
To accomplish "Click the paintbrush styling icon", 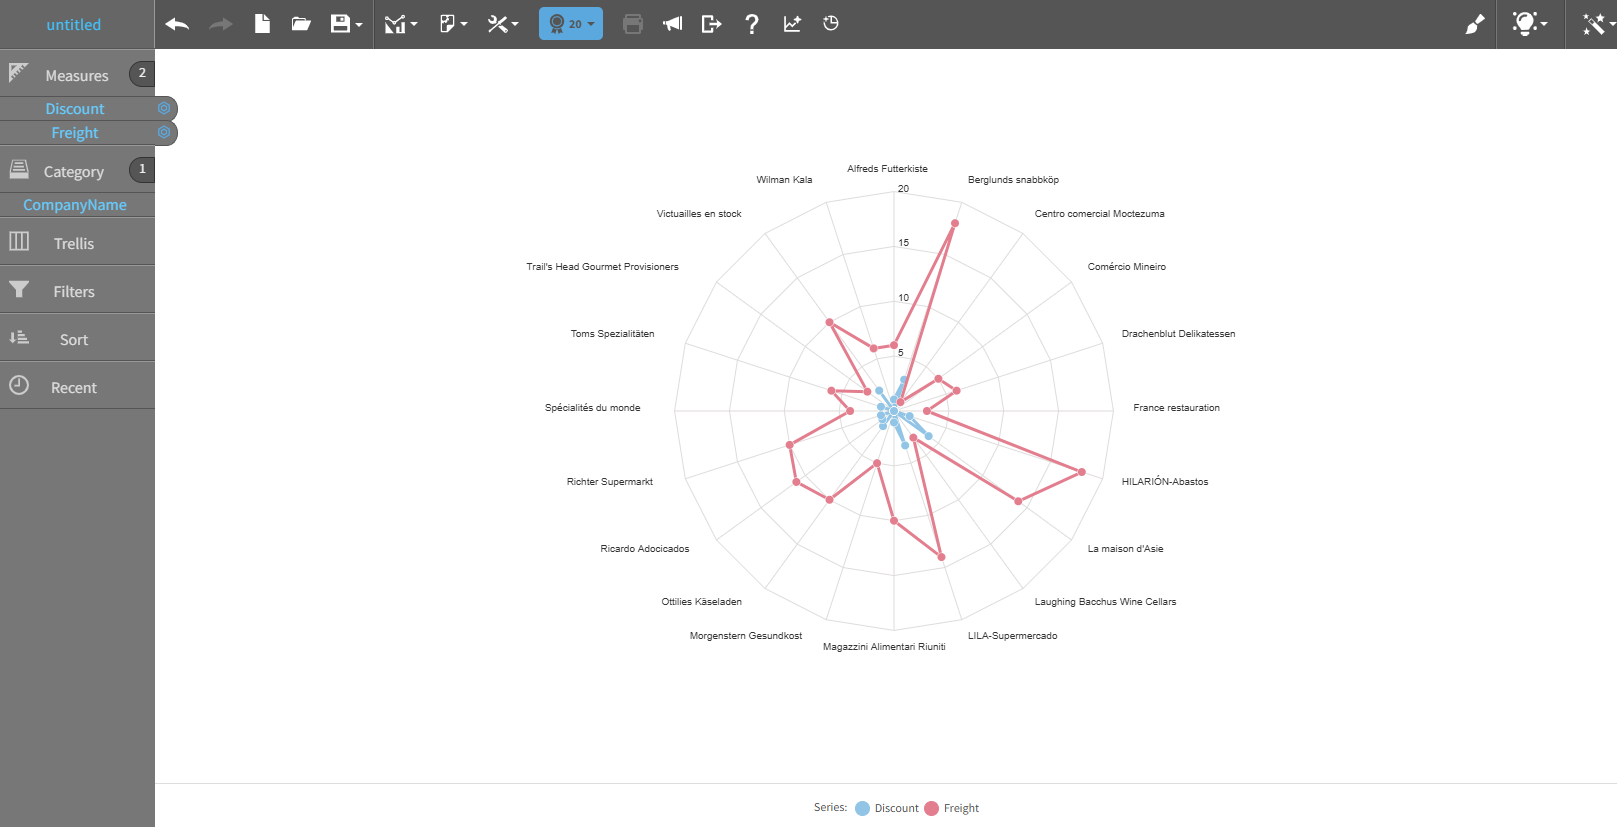I will [x=1474, y=24].
